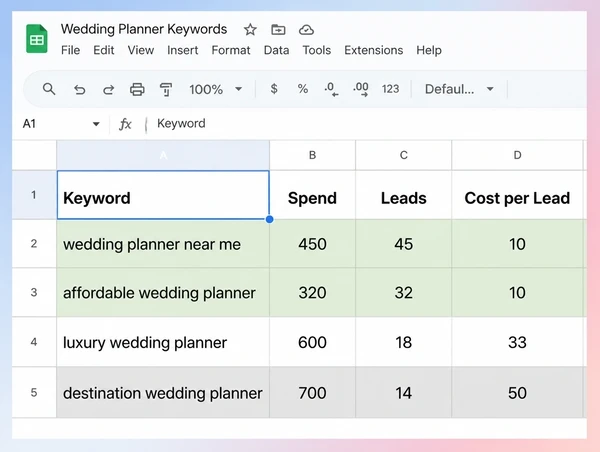Select cell luxury wedding planner
The width and height of the screenshot is (600, 452).
click(x=163, y=342)
